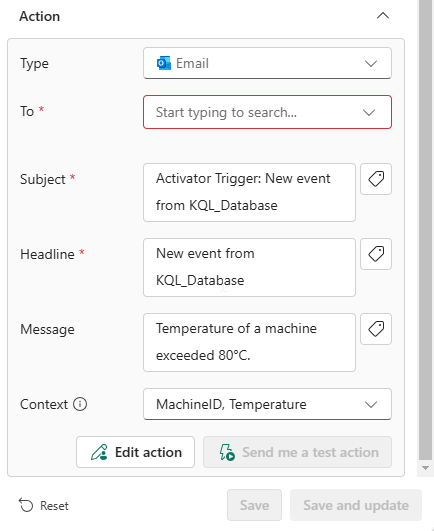434x531 pixels.
Task: Click the Save and update button
Action: (356, 505)
